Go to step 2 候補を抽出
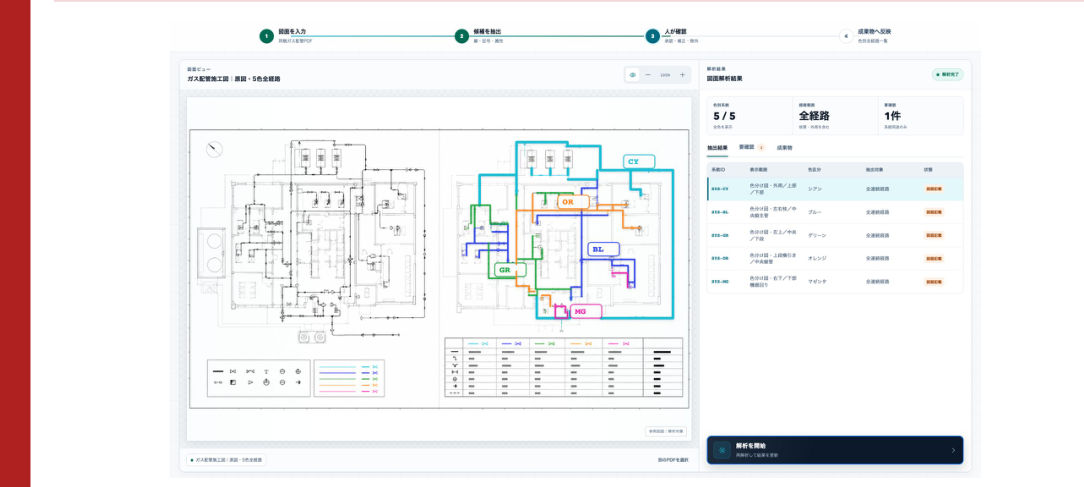Image resolution: width=1084 pixels, height=487 pixels. 479,36
